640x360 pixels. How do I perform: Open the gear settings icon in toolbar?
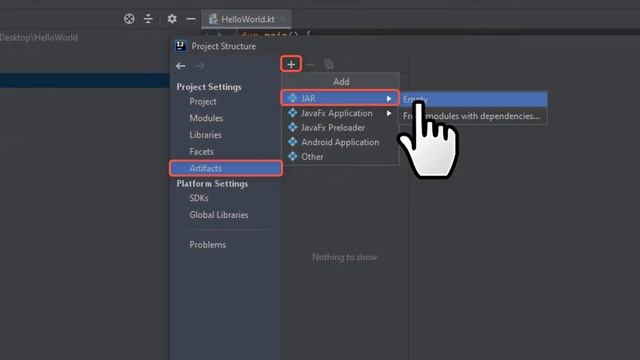tap(172, 19)
